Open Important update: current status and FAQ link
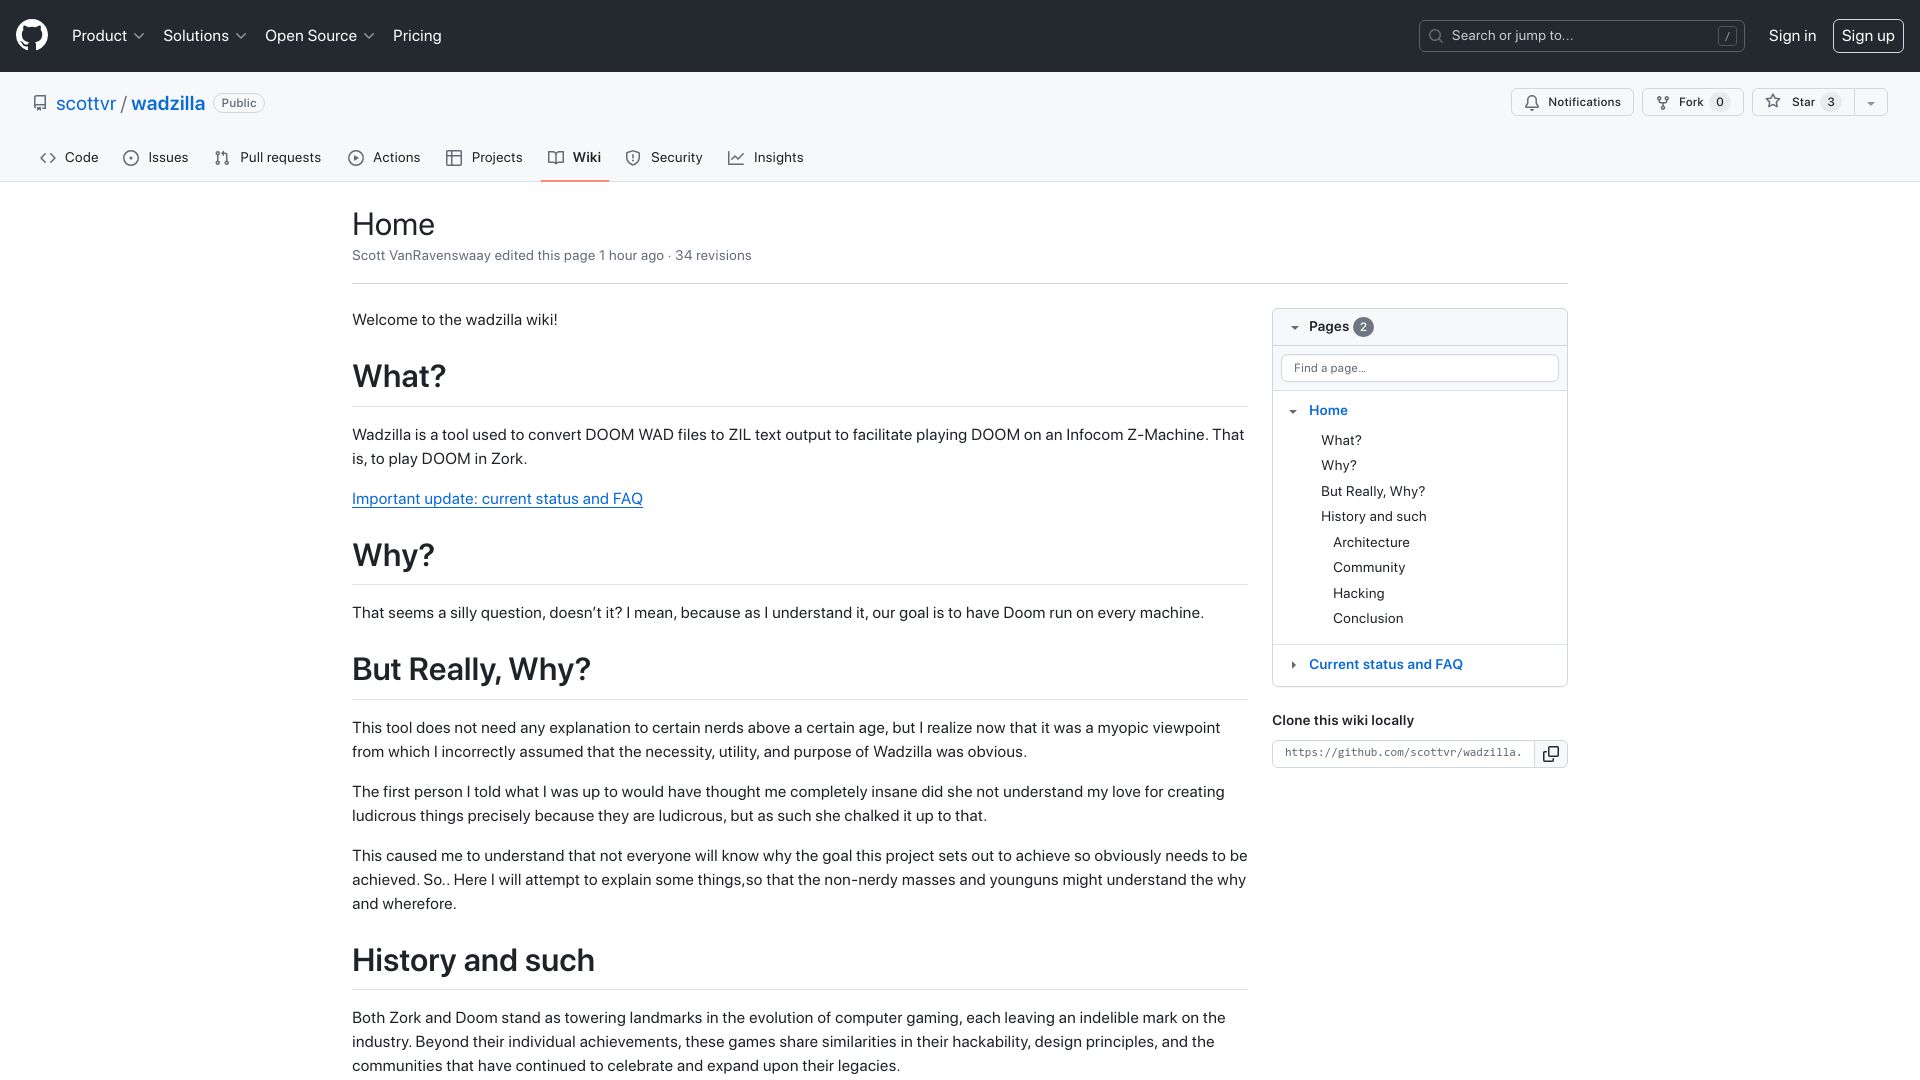Image resolution: width=1920 pixels, height=1080 pixels. coord(497,499)
